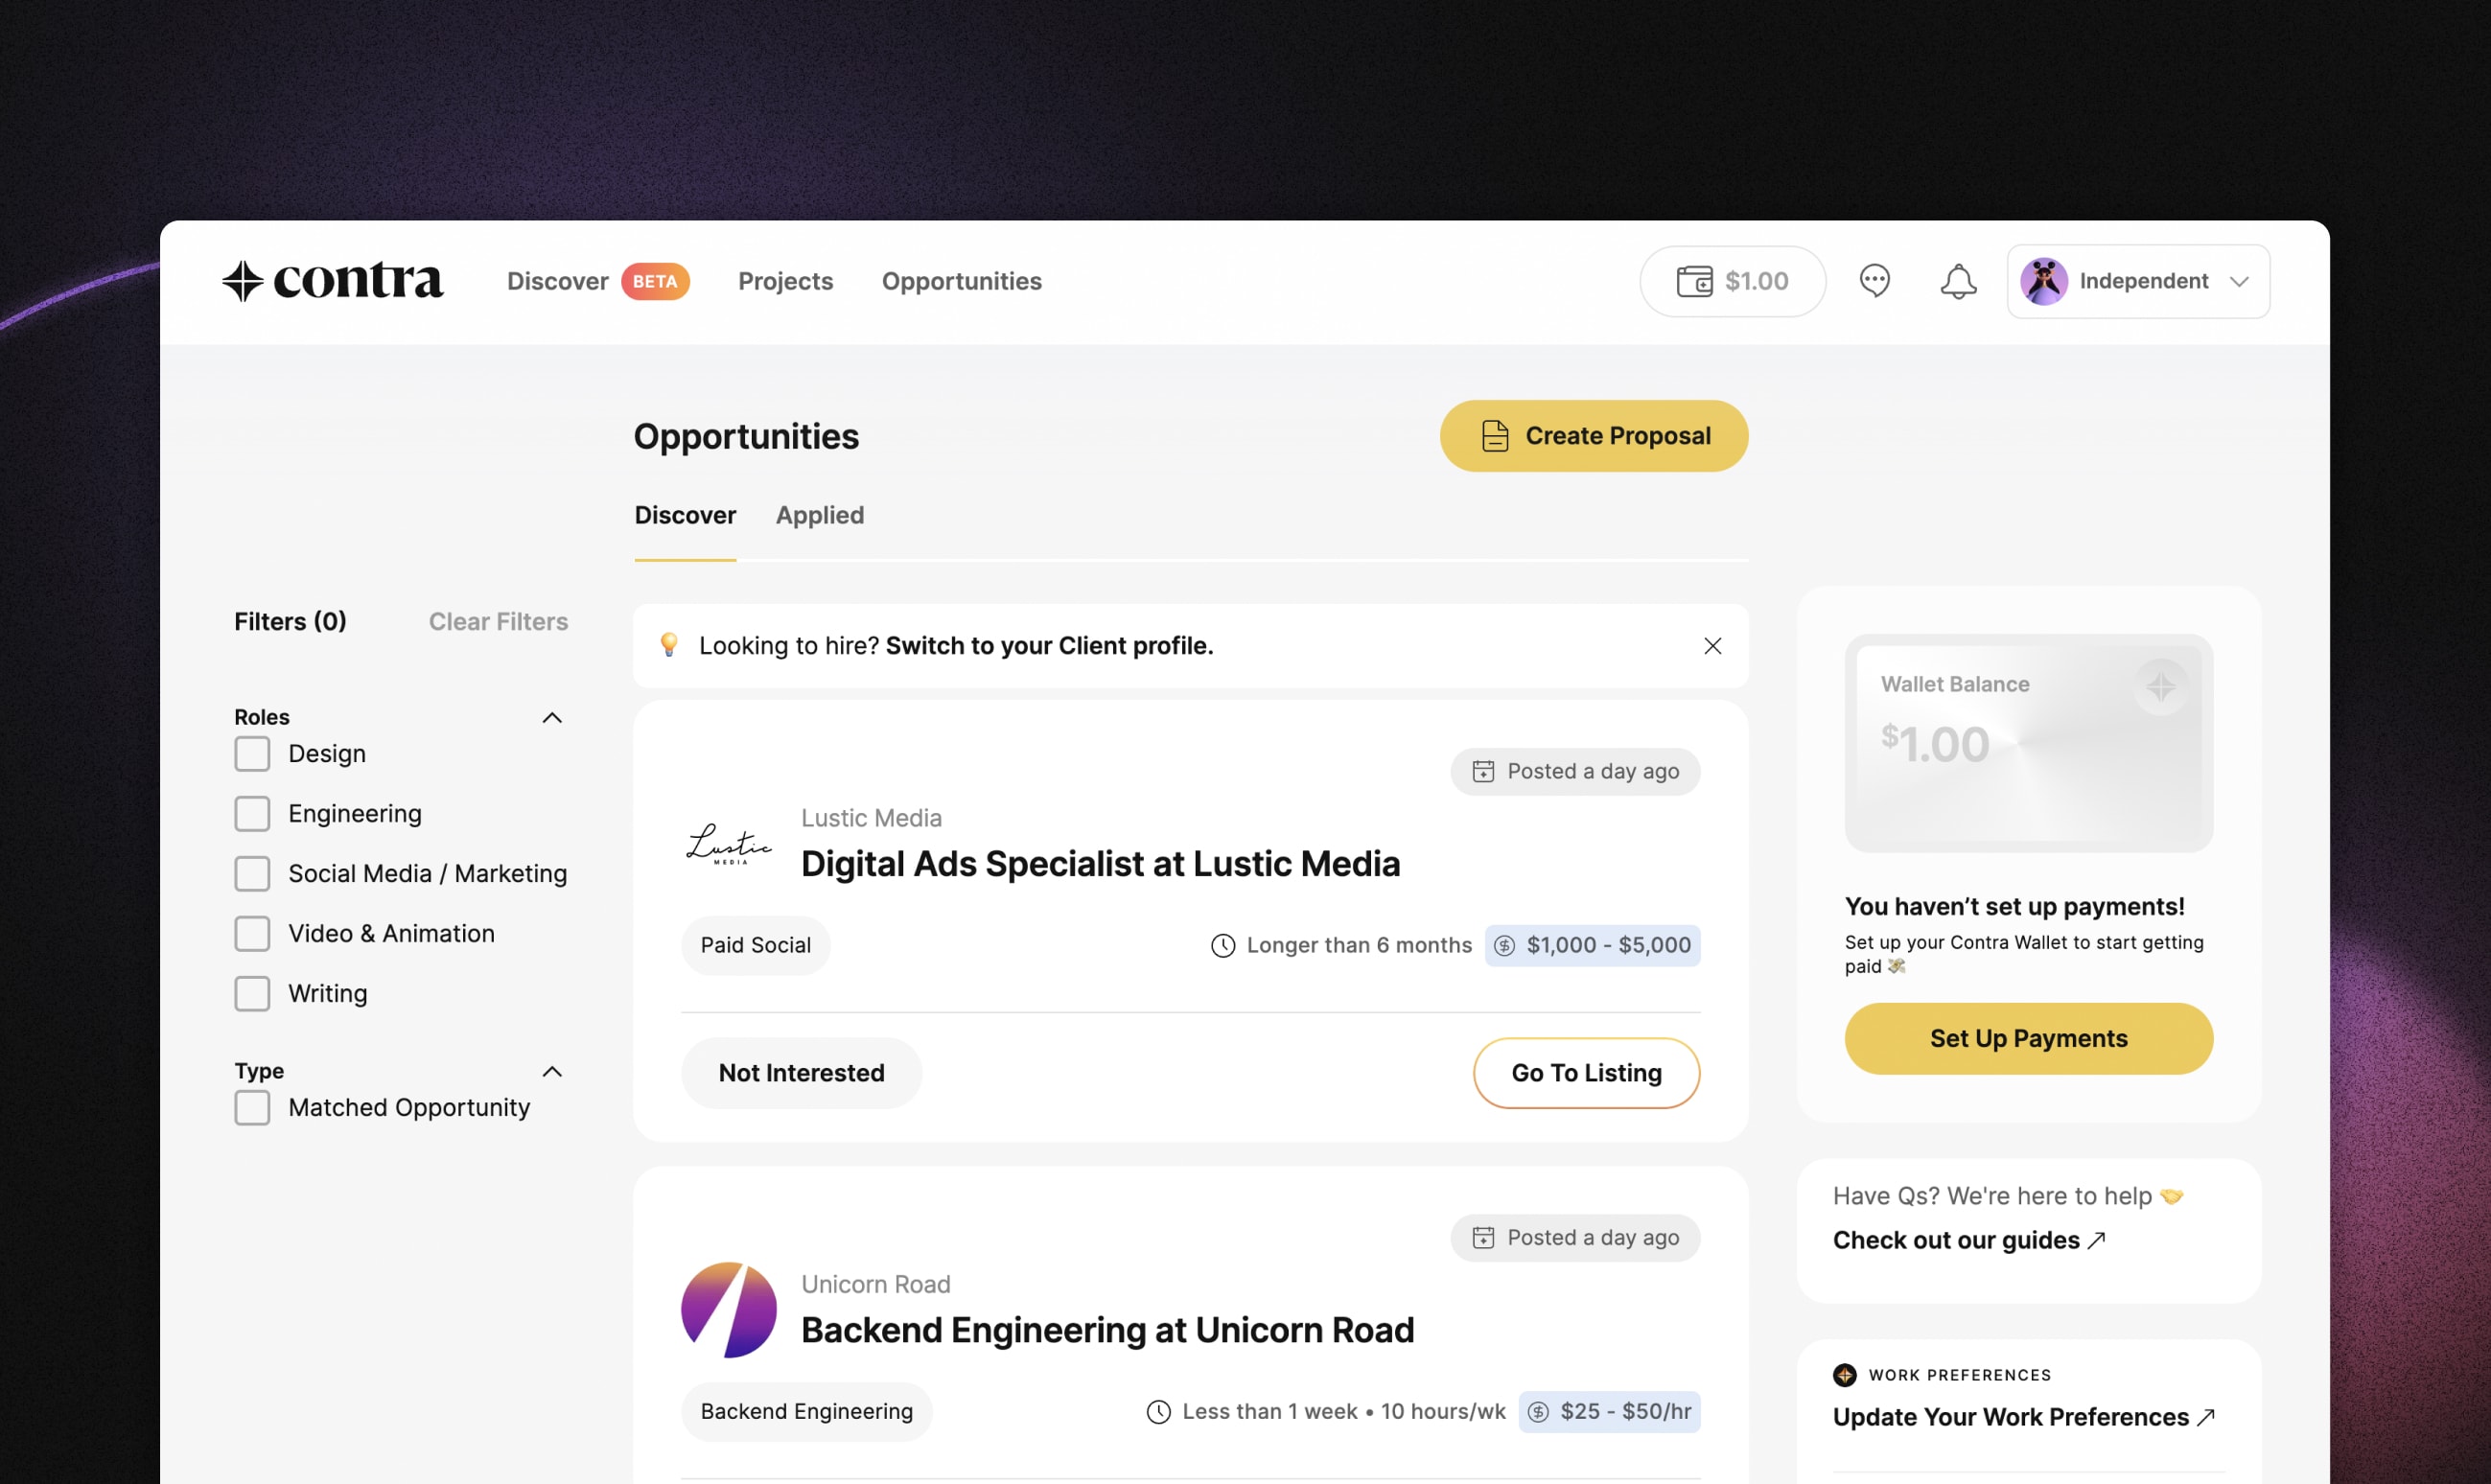Image resolution: width=2491 pixels, height=1484 pixels.
Task: Click Go To Listing for Lustic Media
Action: pyautogui.click(x=1586, y=1072)
